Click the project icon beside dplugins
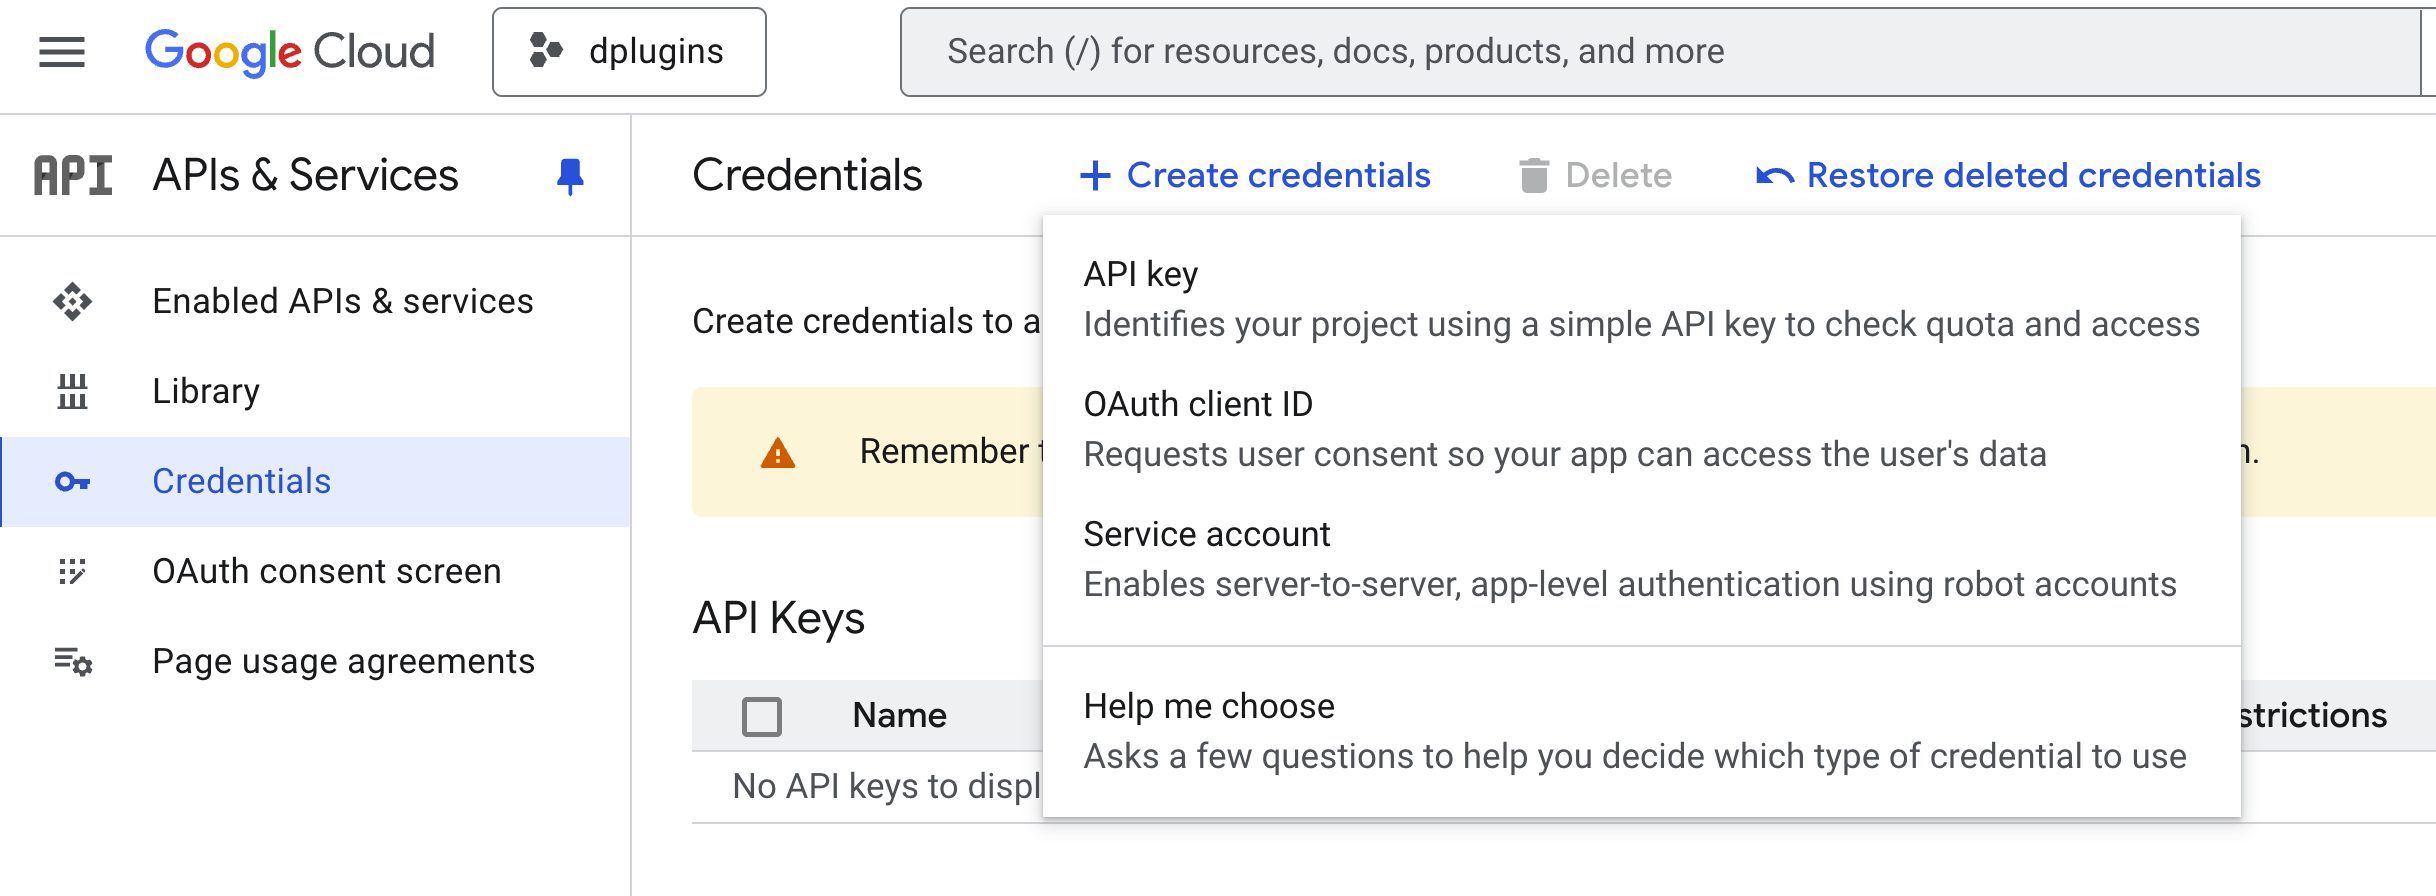Screen dimensions: 2436x896 [x=546, y=50]
